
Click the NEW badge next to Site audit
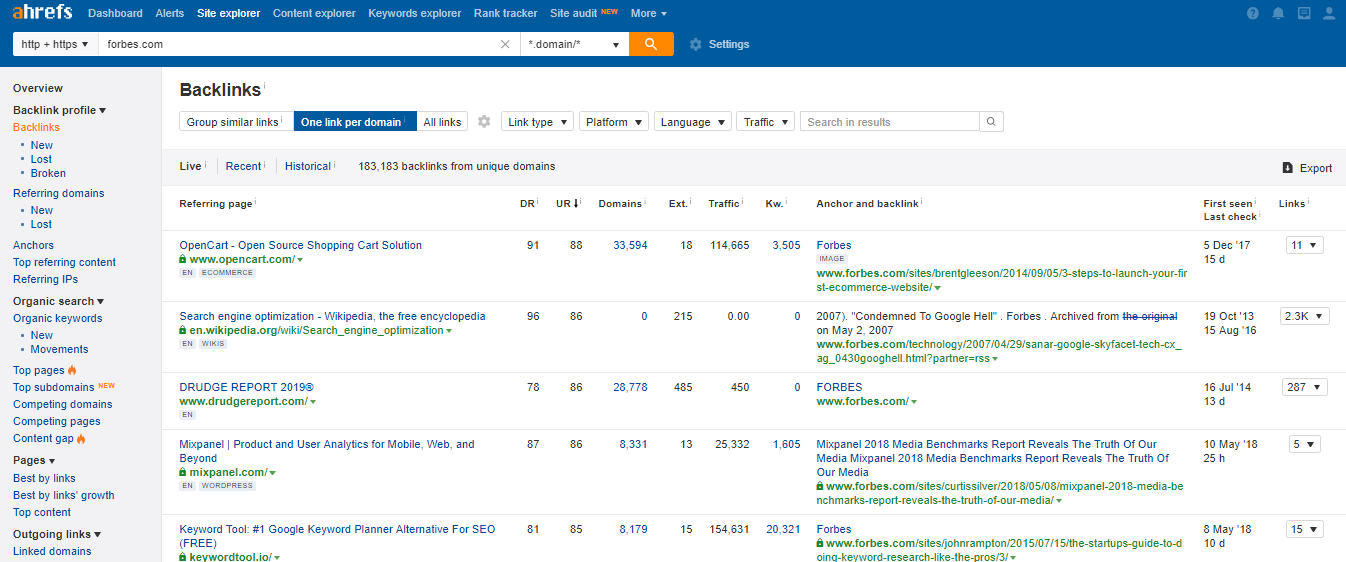[x=609, y=11]
